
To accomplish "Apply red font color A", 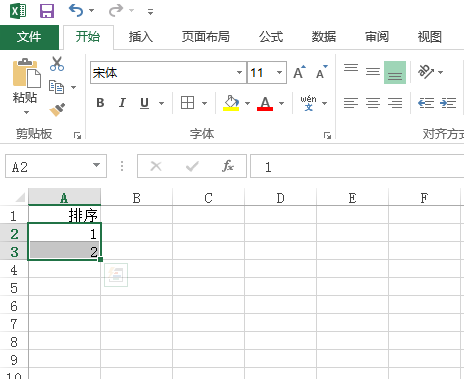I will [x=265, y=103].
